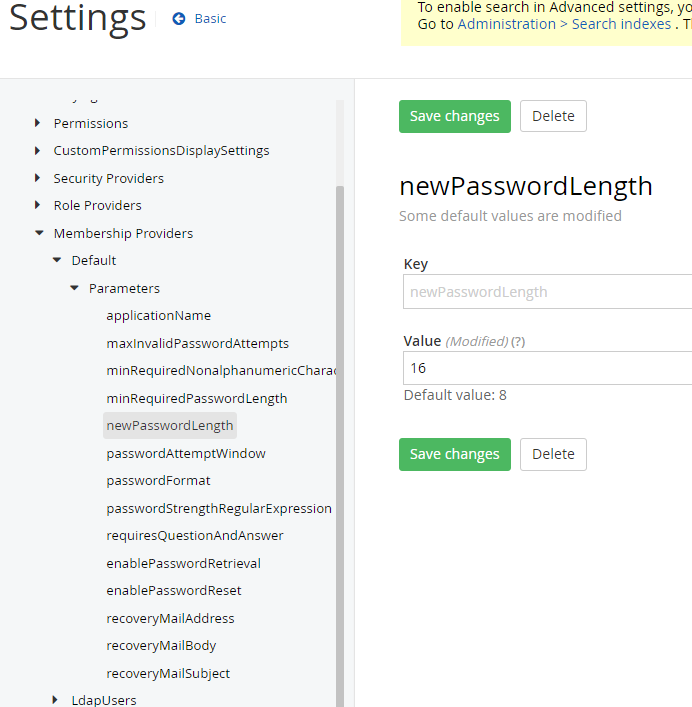The image size is (692, 707).
Task: Select newPasswordLength in the tree
Action: point(170,426)
